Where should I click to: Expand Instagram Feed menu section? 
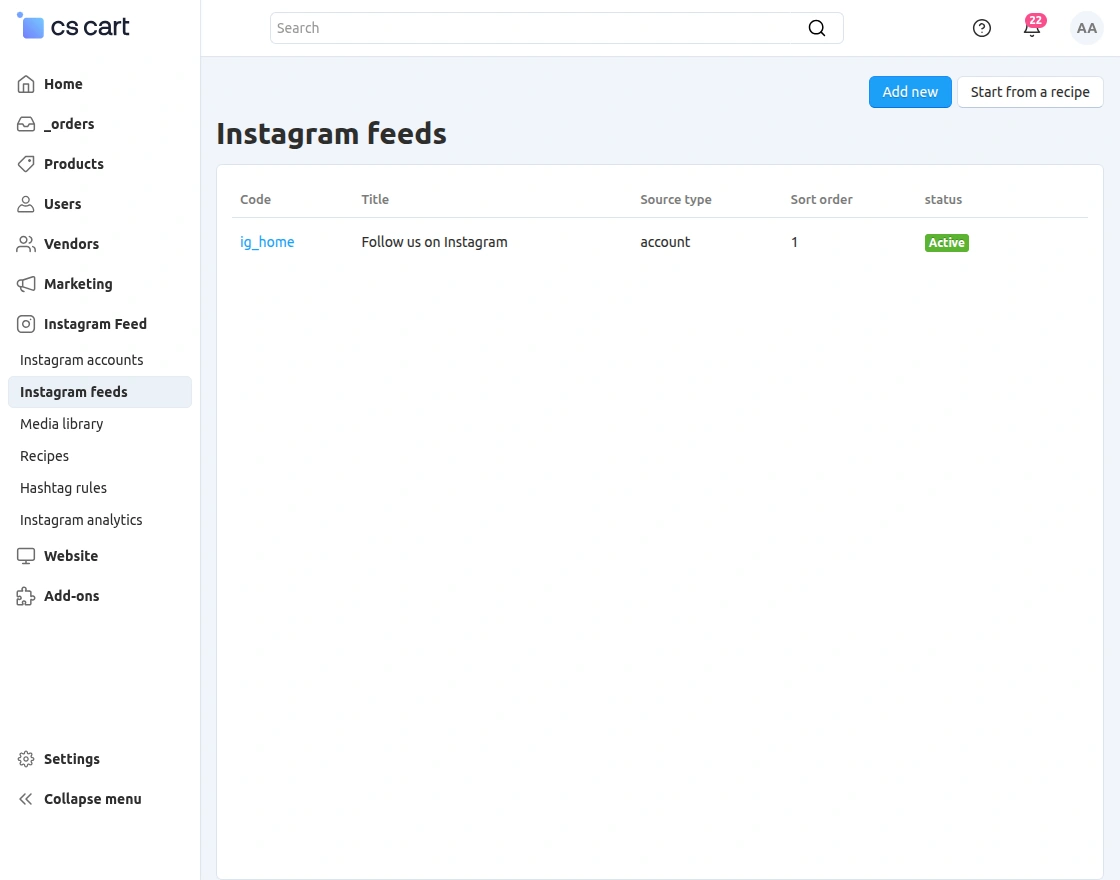click(x=95, y=324)
